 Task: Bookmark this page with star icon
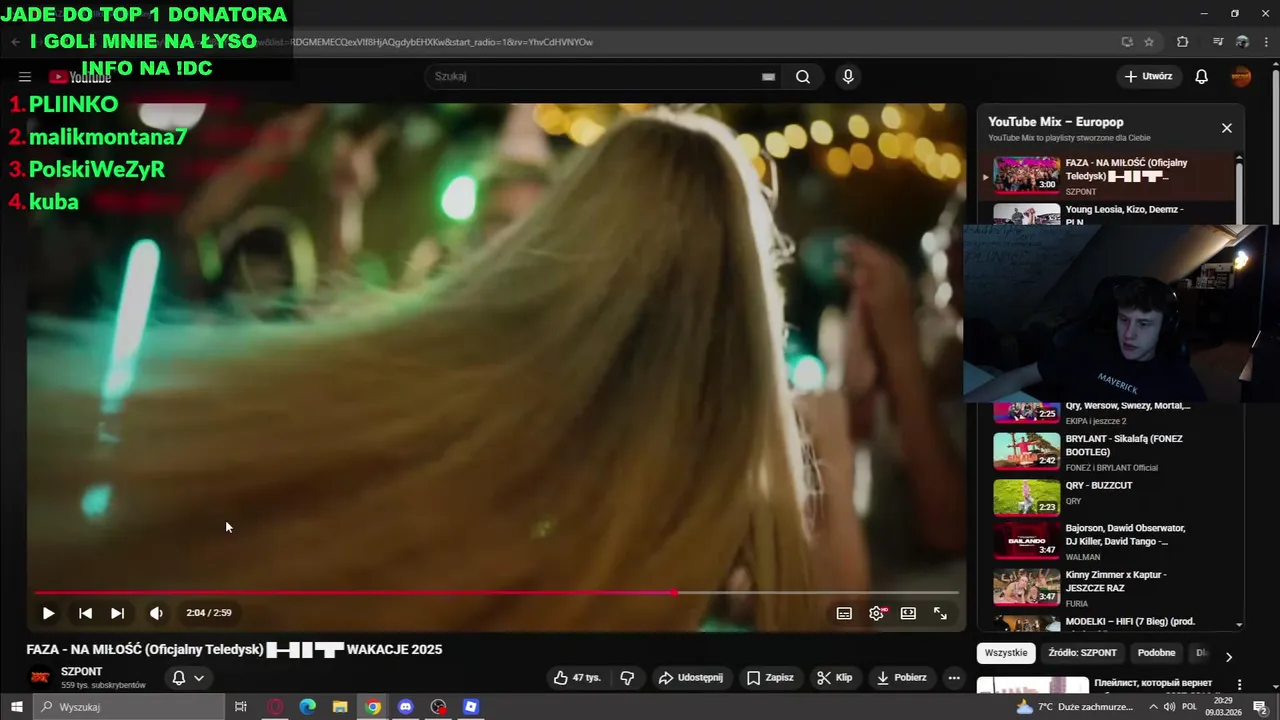1149,42
